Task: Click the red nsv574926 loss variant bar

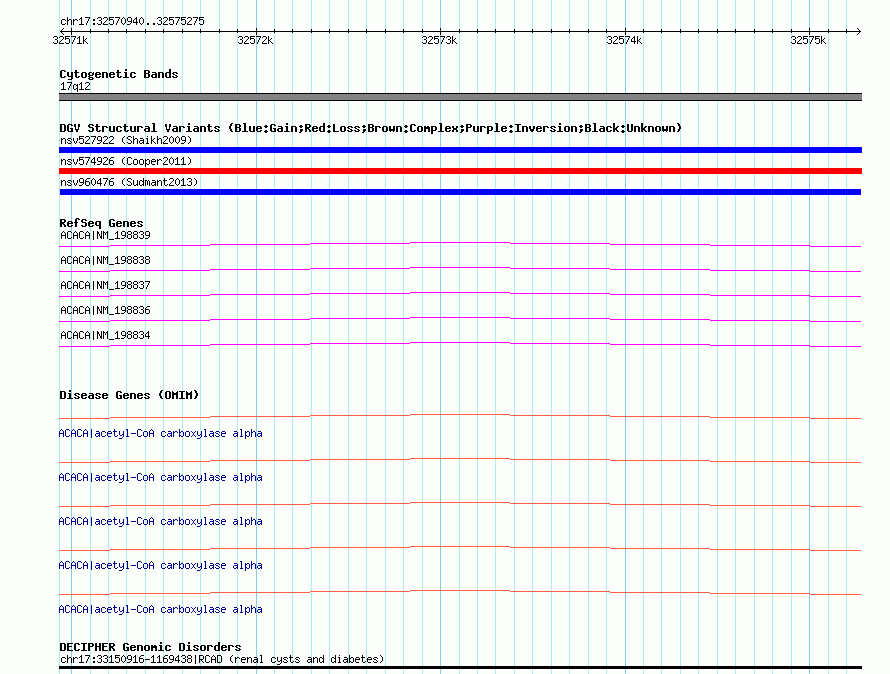Action: [x=460, y=171]
